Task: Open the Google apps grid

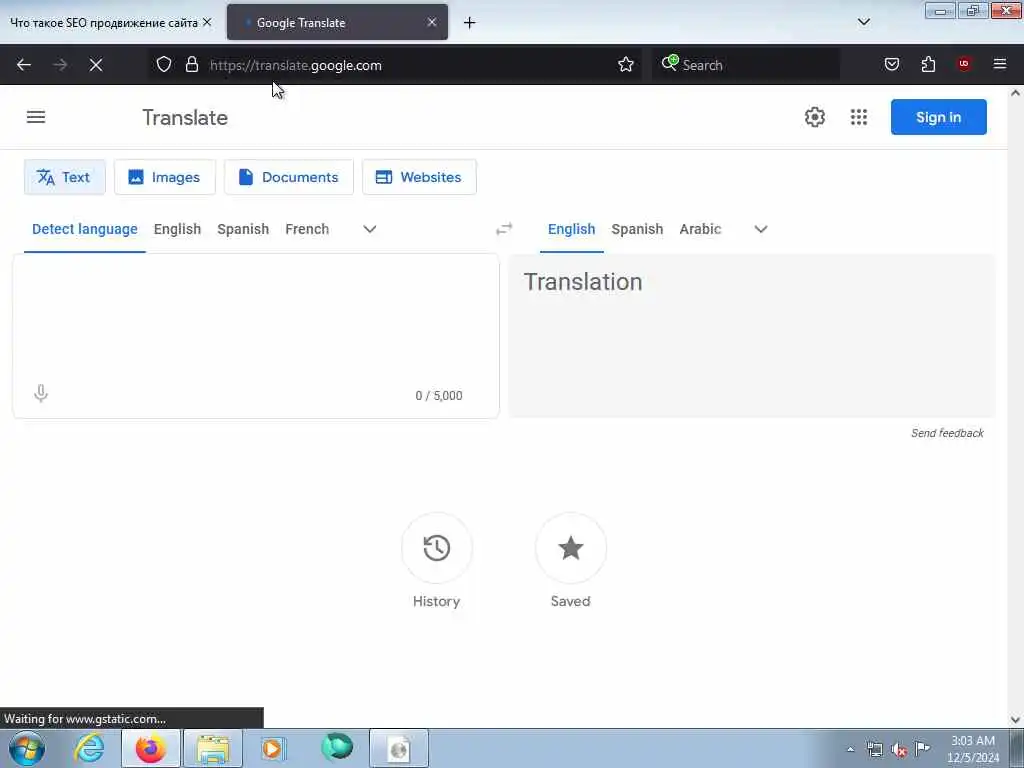Action: tap(859, 117)
